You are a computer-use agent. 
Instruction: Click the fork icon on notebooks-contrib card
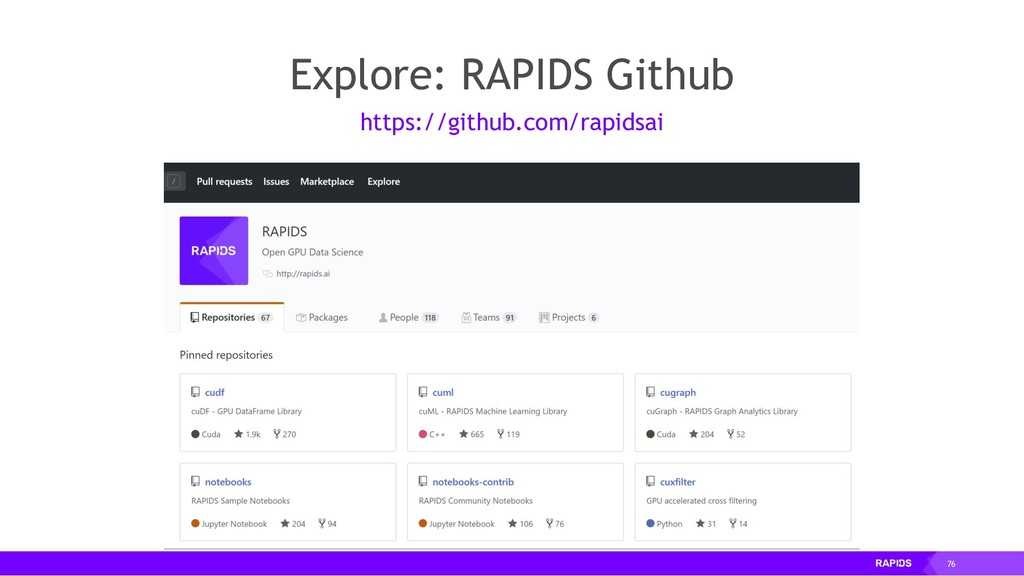point(550,523)
